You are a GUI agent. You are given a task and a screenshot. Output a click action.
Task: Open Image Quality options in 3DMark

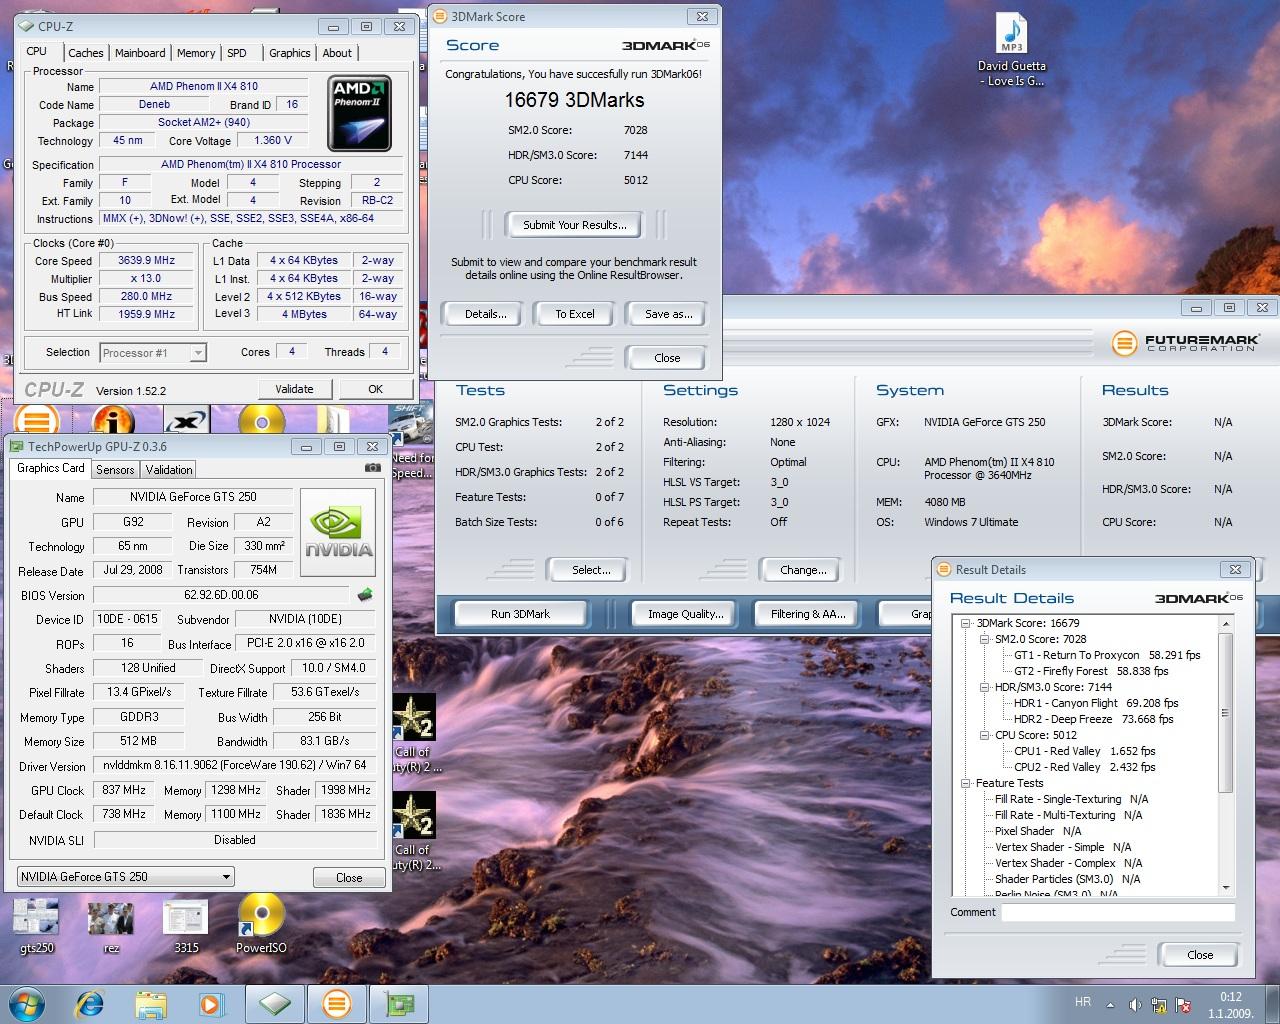(x=685, y=614)
